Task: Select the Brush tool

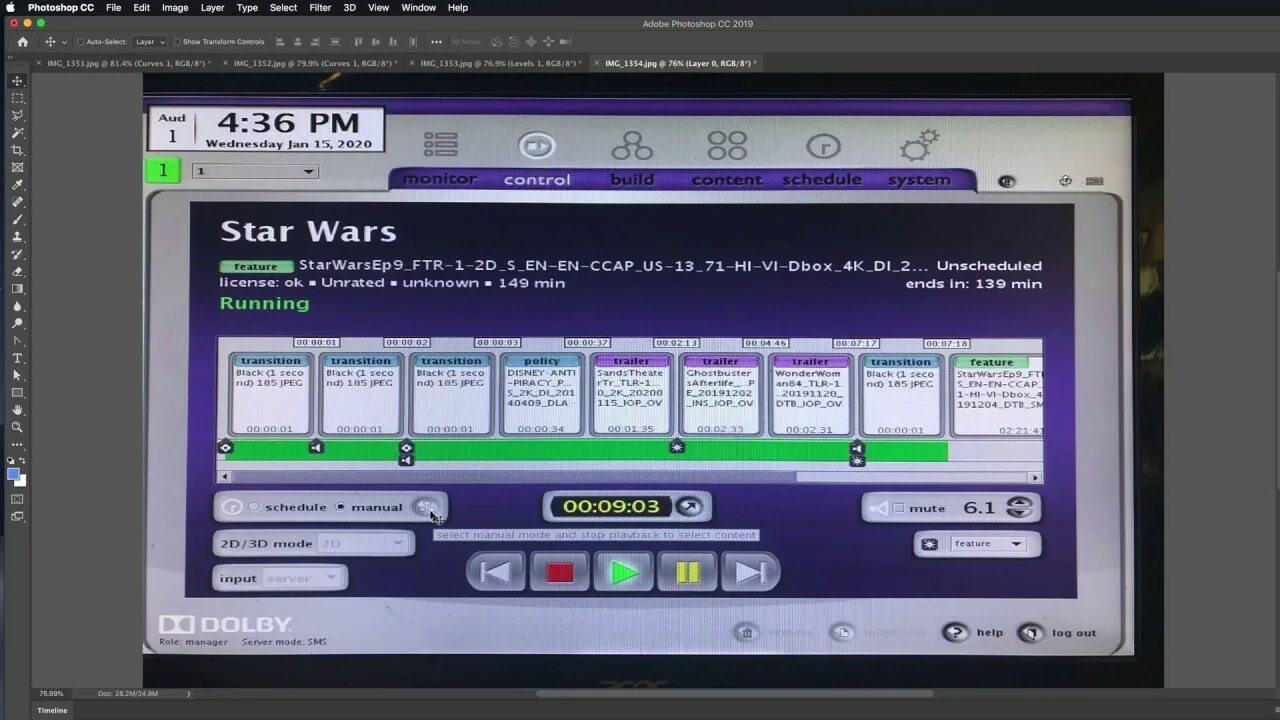Action: pyautogui.click(x=17, y=219)
